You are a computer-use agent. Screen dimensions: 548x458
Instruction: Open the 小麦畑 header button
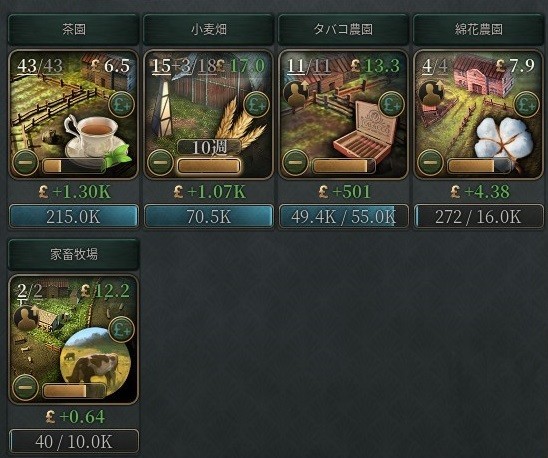click(209, 29)
